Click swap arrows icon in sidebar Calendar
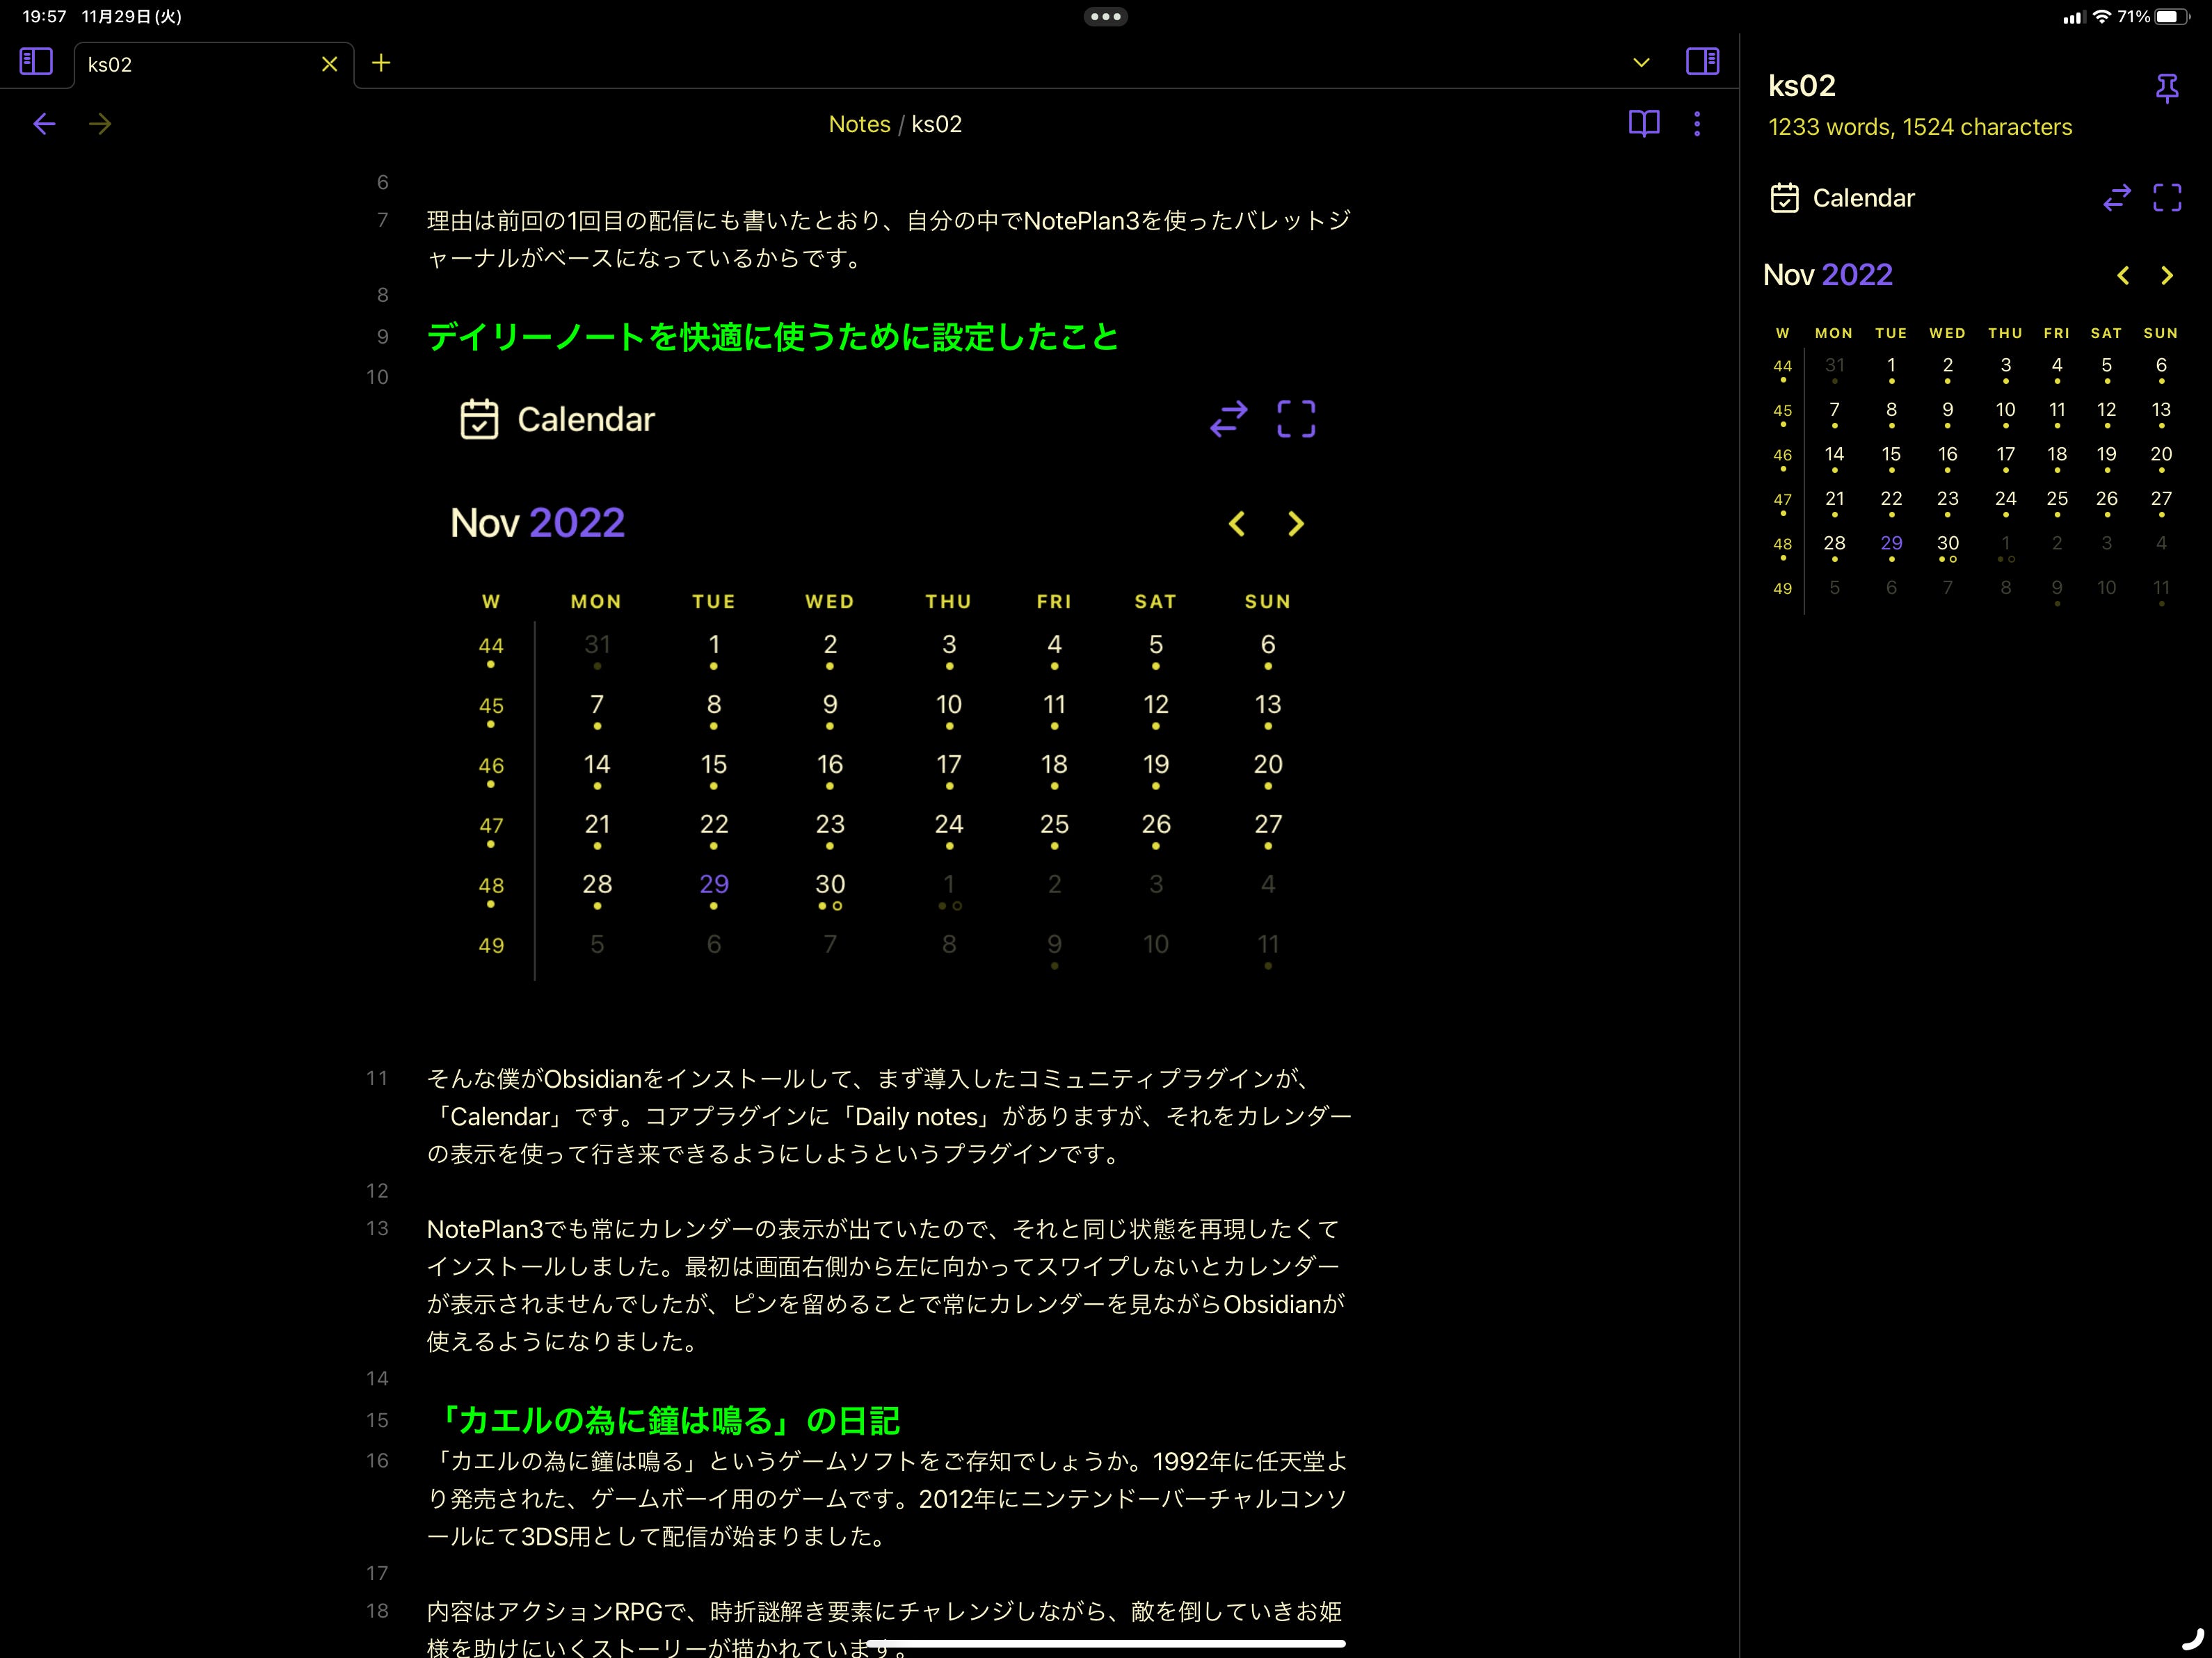This screenshot has height=1658, width=2212. coord(2116,198)
